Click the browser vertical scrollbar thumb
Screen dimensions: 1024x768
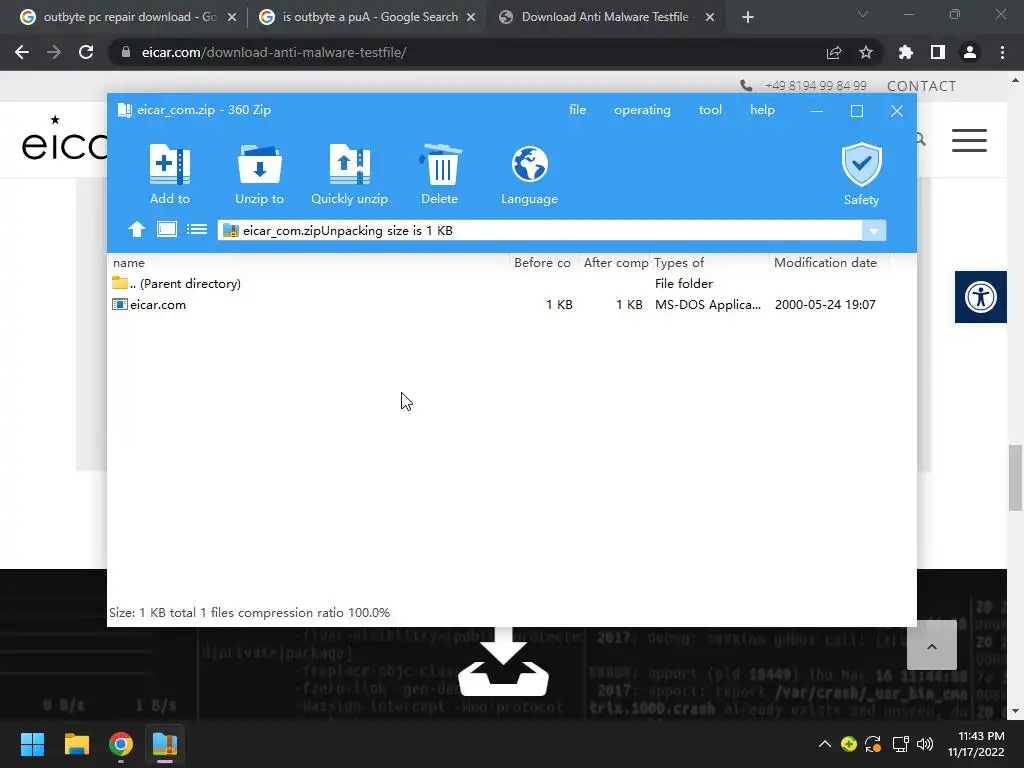(1015, 478)
